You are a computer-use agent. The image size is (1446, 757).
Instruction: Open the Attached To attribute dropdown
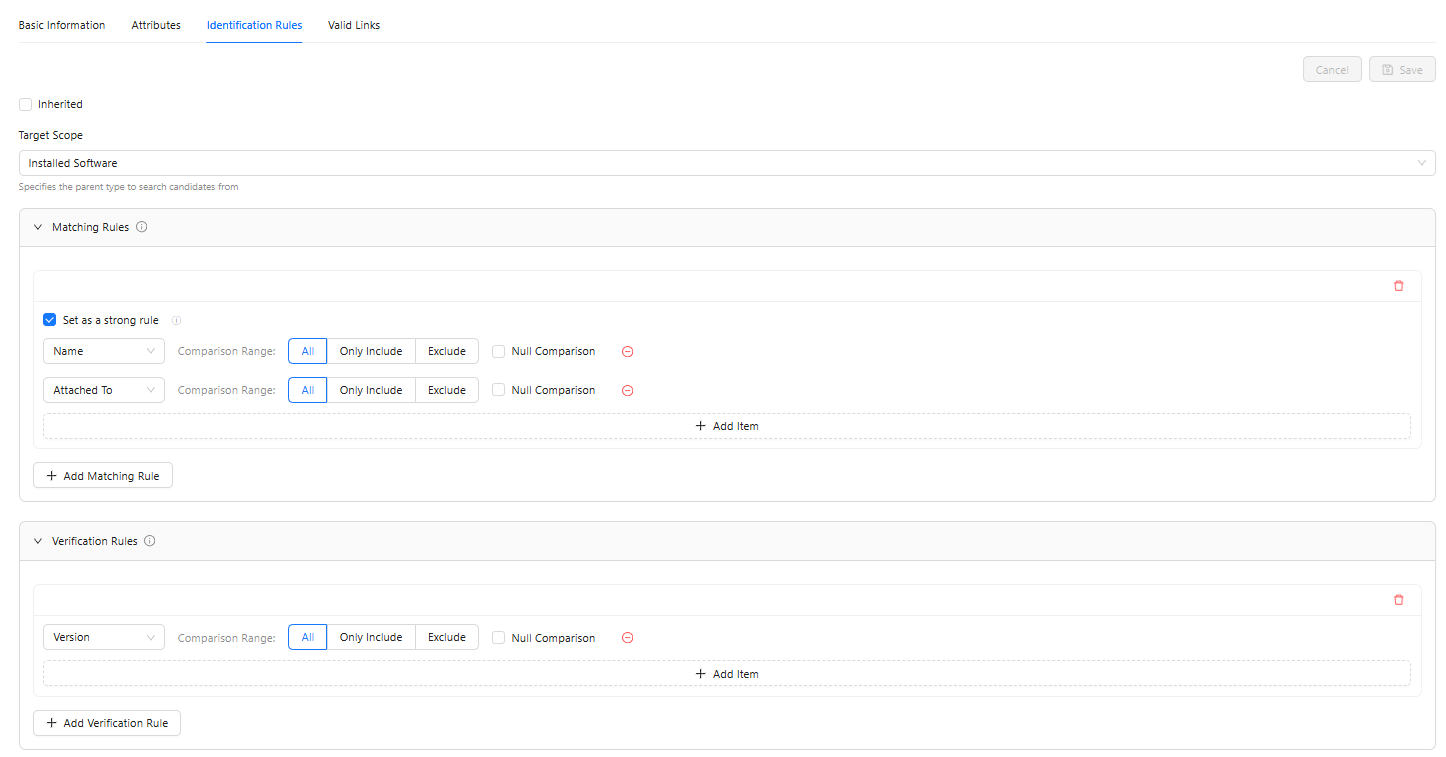coord(104,390)
